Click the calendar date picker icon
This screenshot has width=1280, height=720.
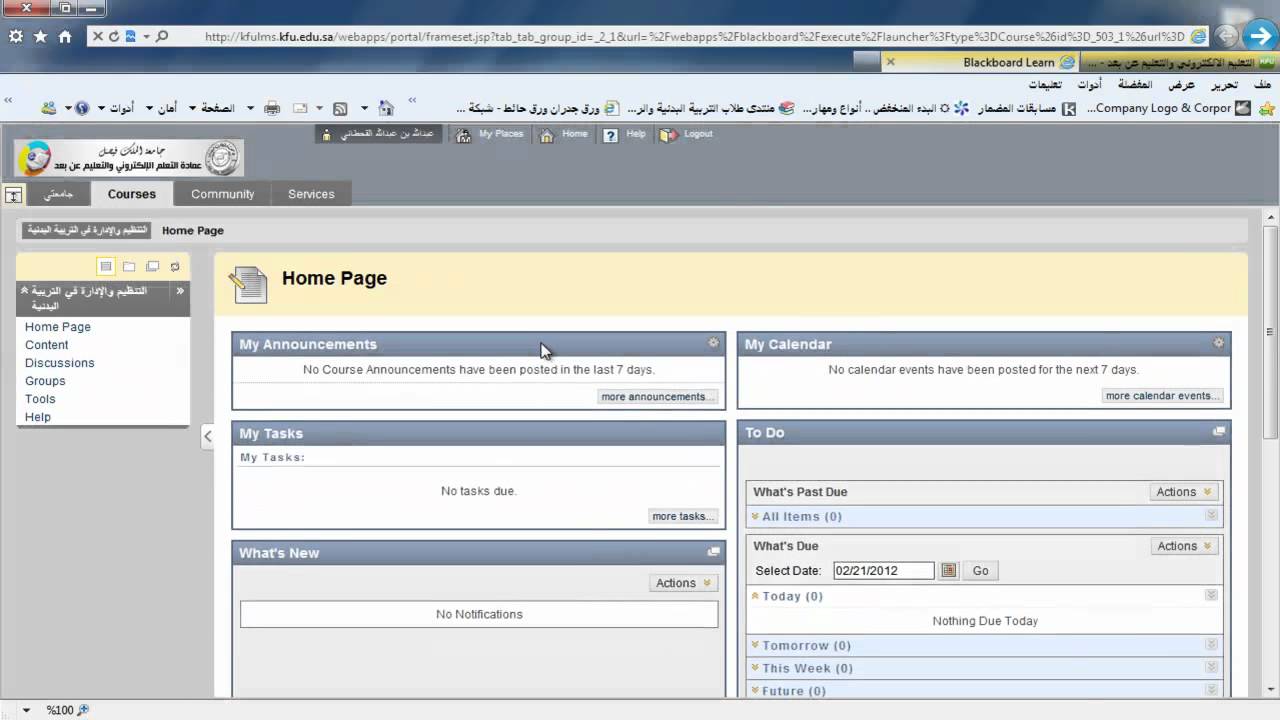click(x=949, y=571)
